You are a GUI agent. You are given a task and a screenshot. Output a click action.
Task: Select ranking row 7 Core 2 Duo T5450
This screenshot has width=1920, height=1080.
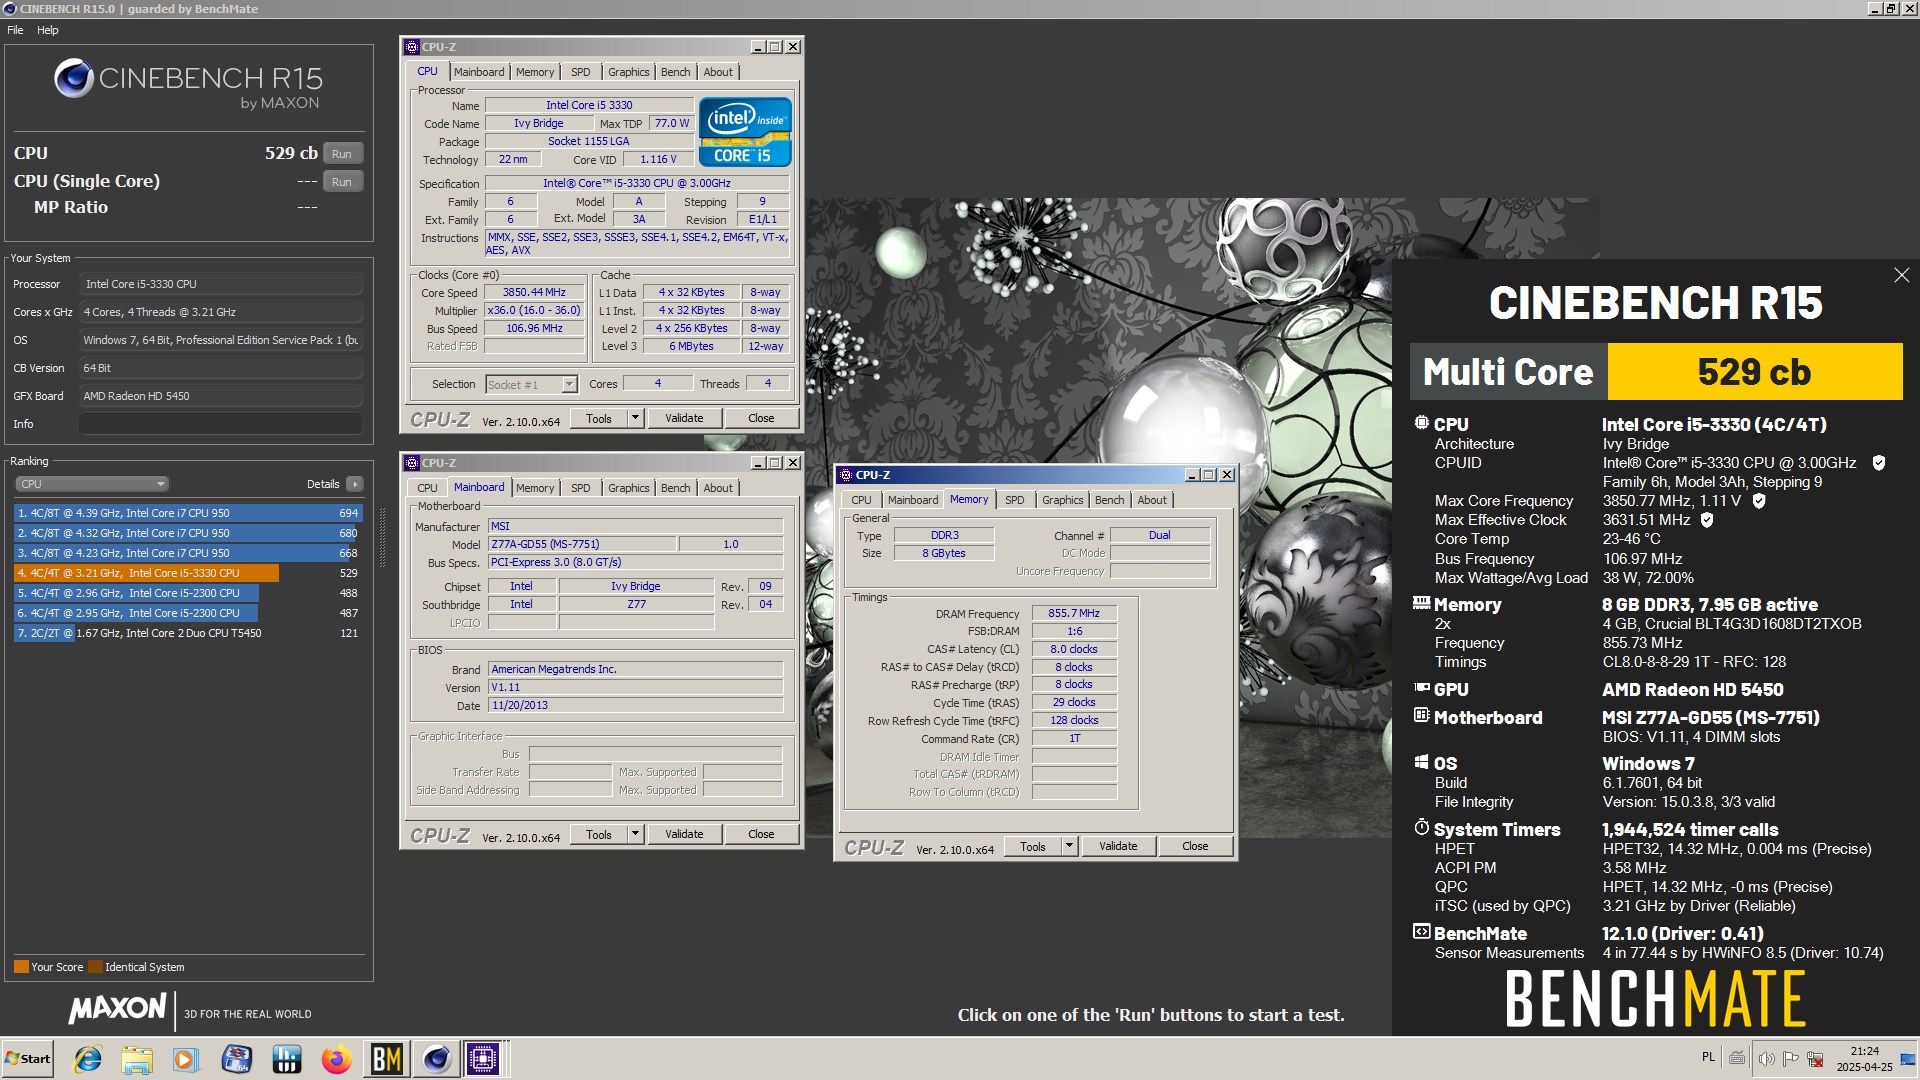pyautogui.click(x=187, y=633)
